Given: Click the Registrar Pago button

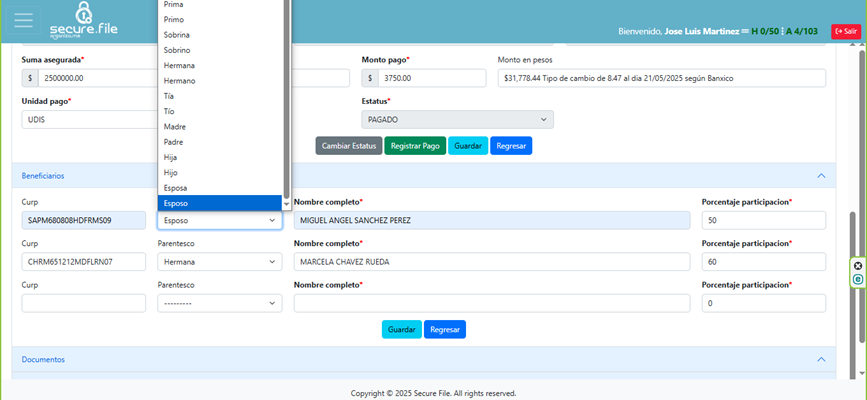Looking at the screenshot, I should click(415, 146).
